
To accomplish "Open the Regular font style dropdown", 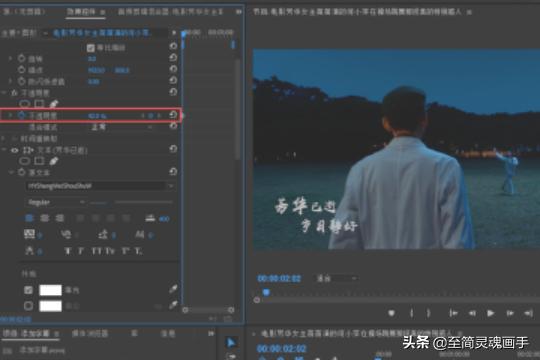I will [55, 202].
